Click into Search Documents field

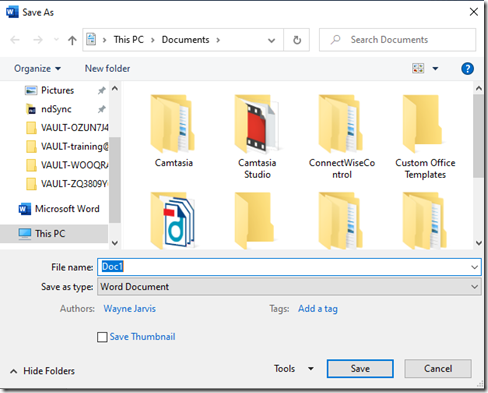tap(397, 40)
